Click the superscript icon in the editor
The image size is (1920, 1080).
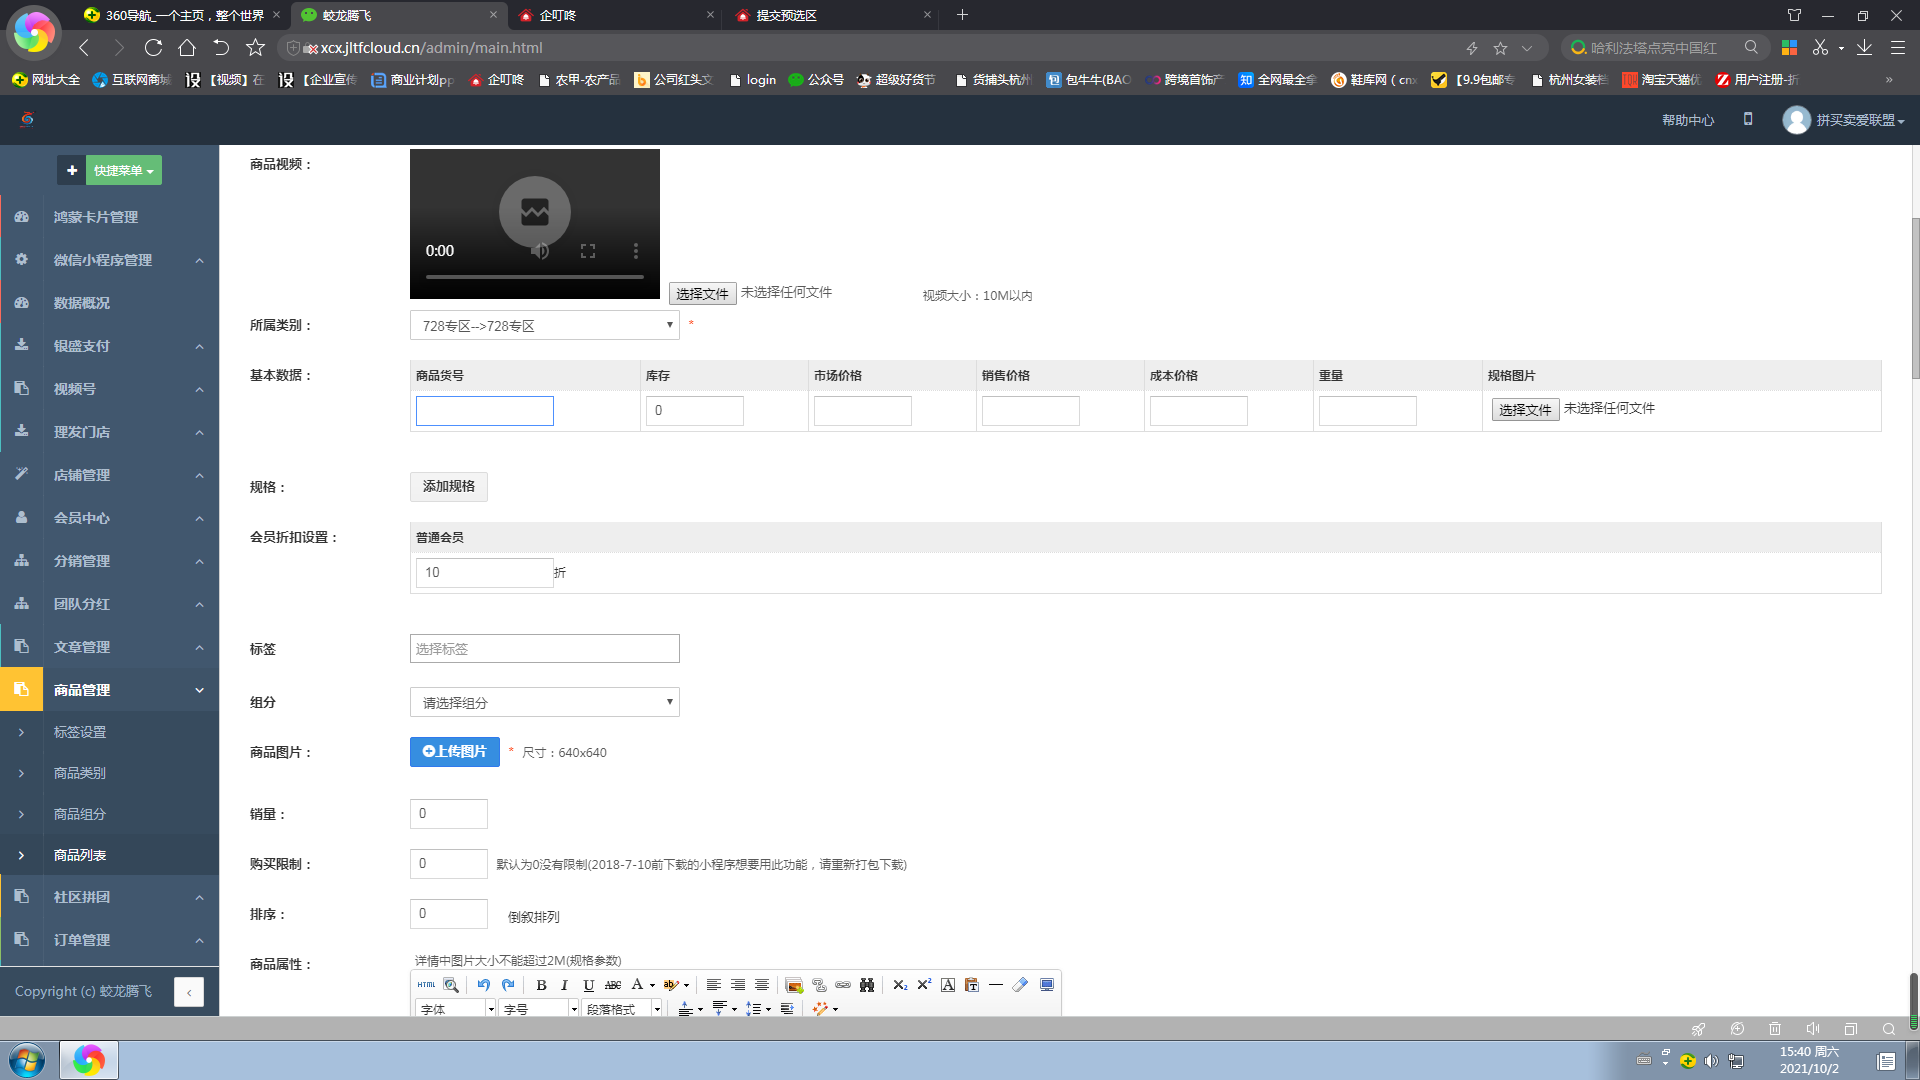pyautogui.click(x=924, y=985)
